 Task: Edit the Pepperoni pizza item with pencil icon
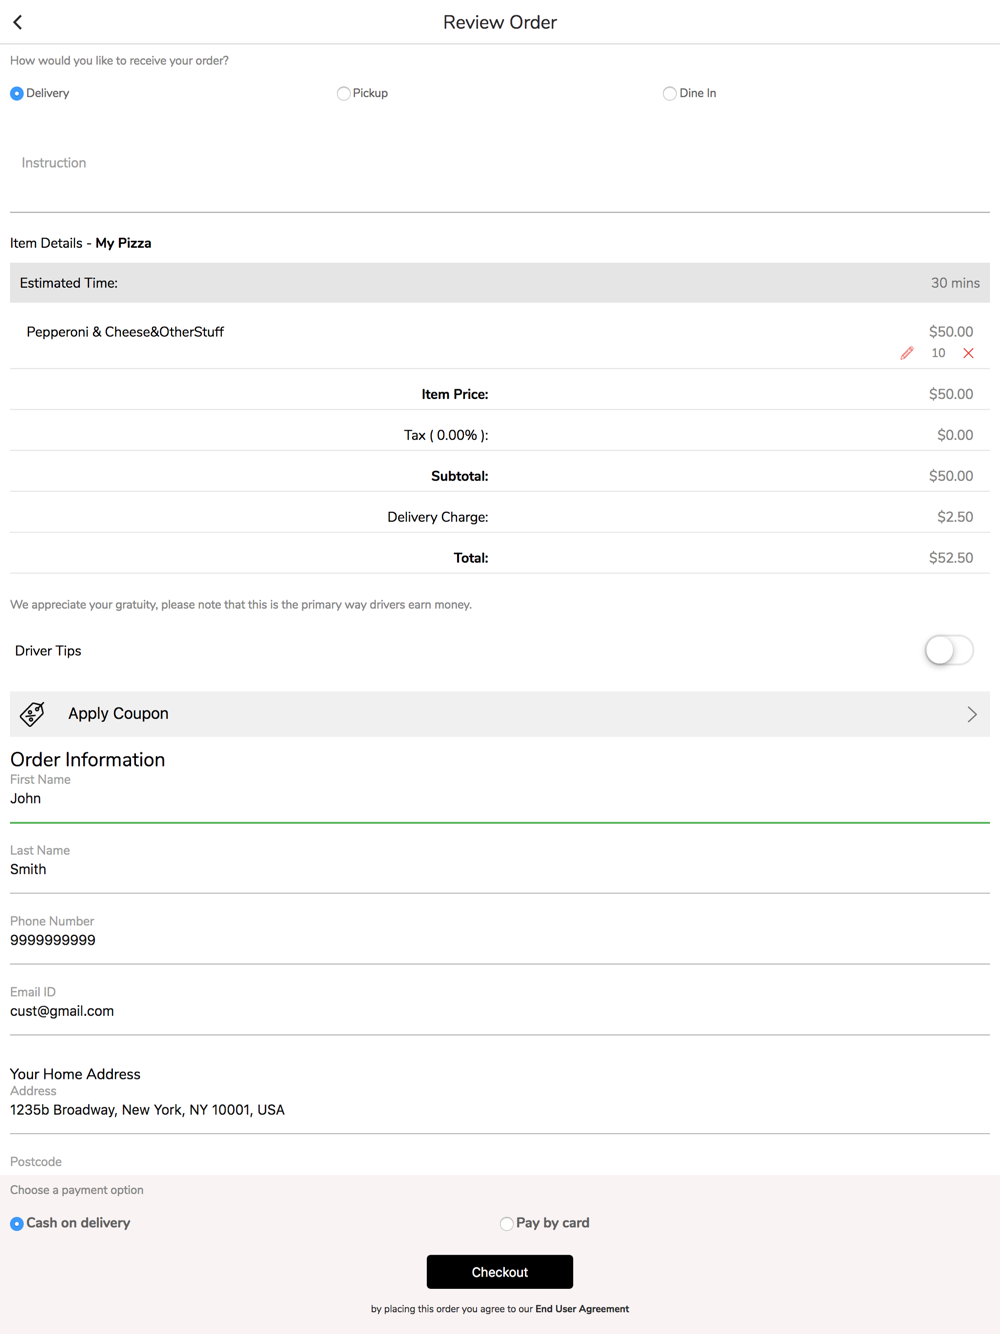click(x=907, y=353)
